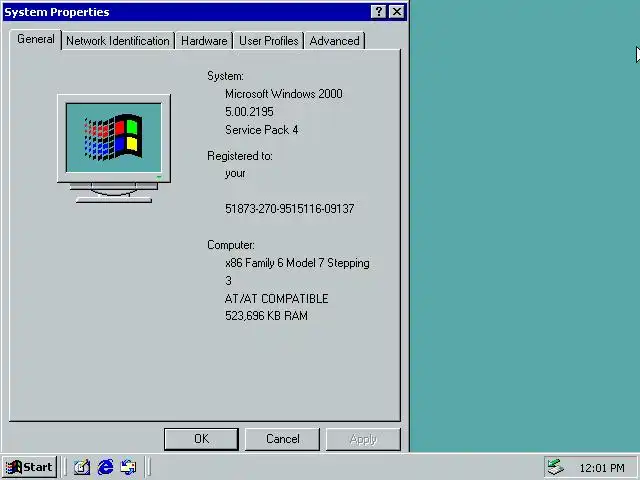This screenshot has height=480, width=640.
Task: Close the System Properties dialog
Action: (396, 12)
